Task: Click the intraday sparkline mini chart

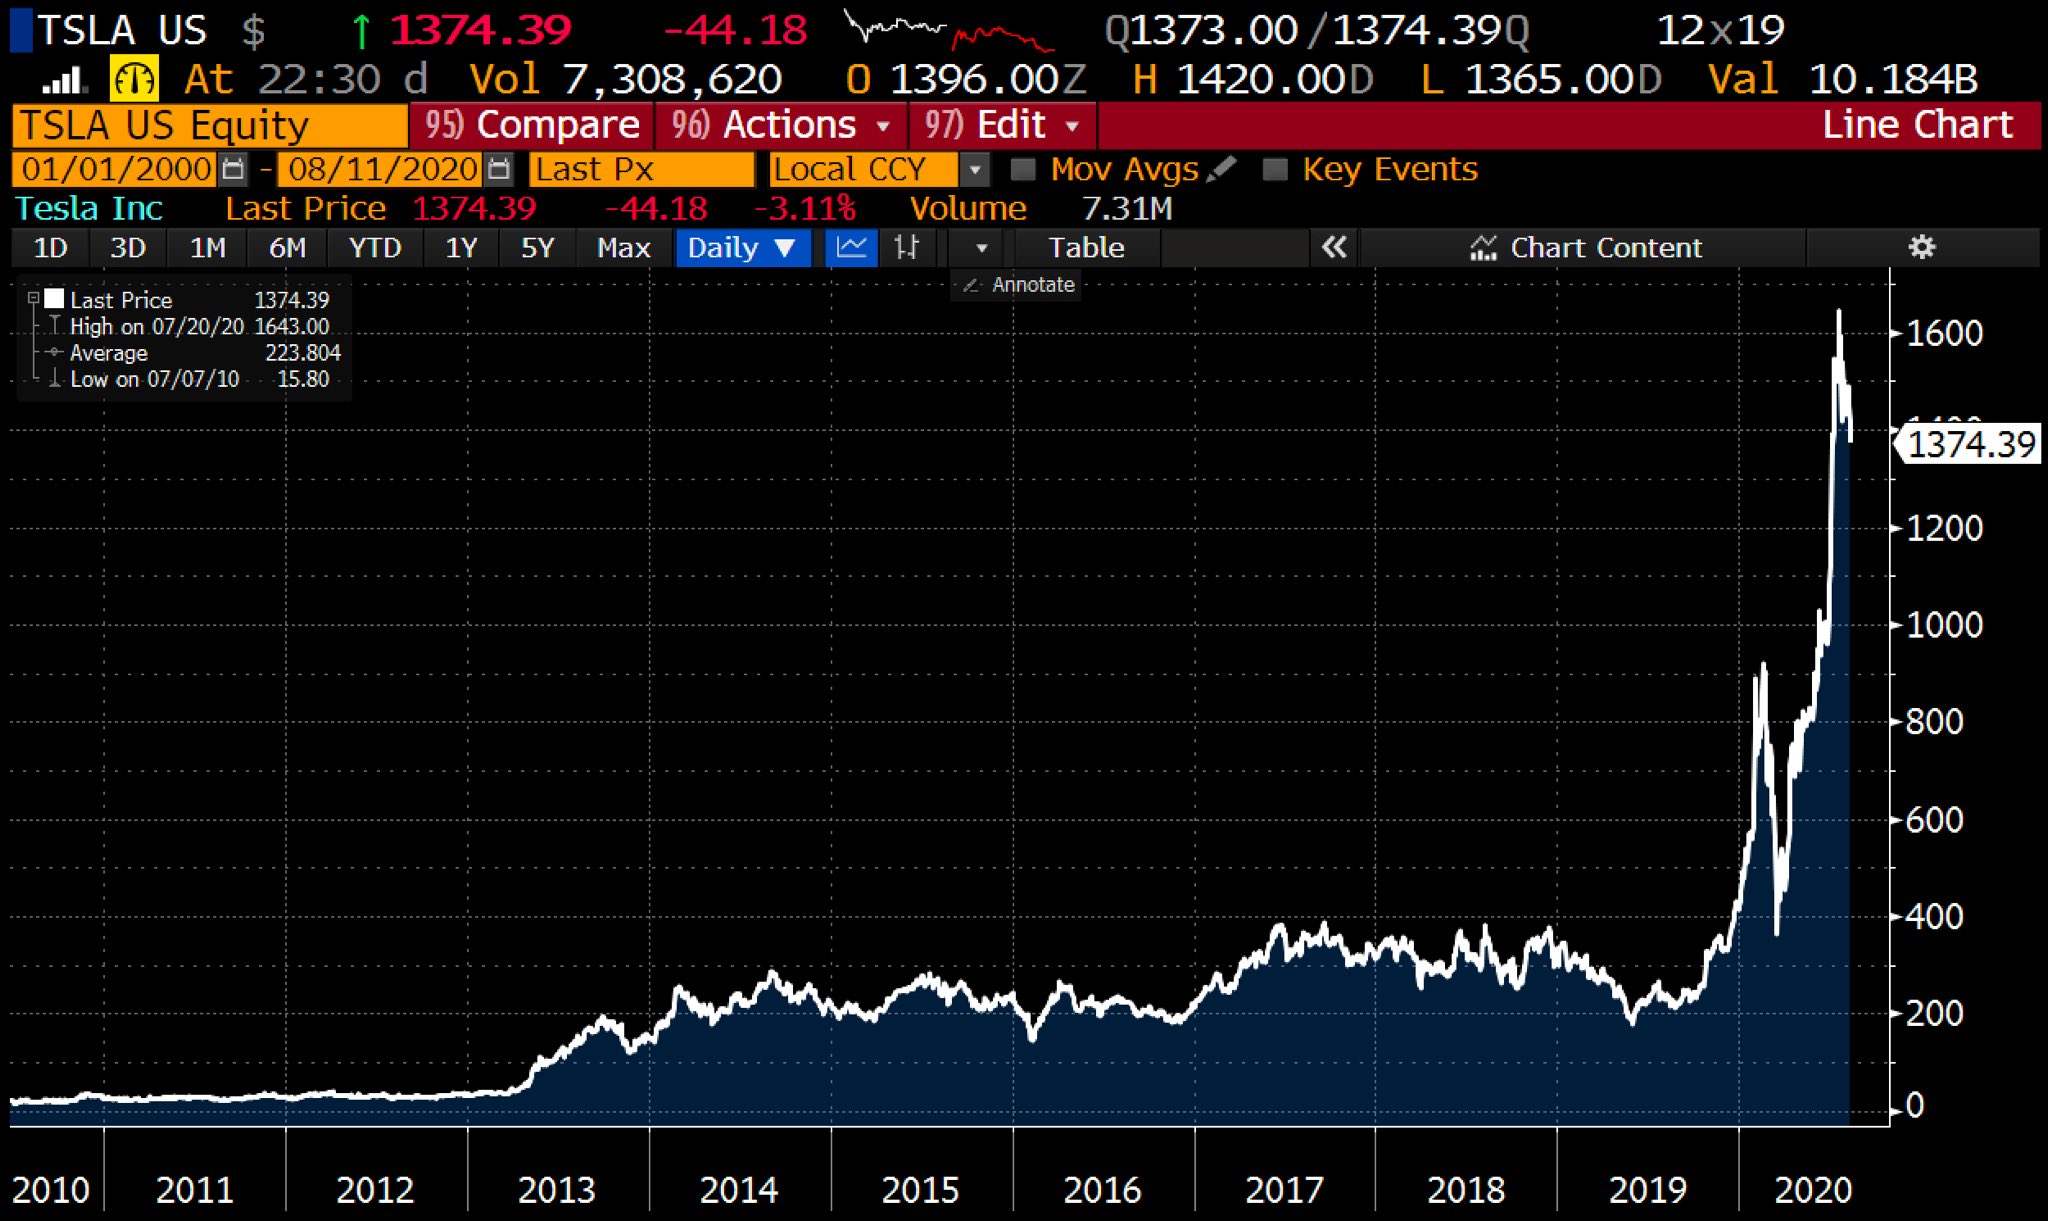Action: tap(948, 29)
